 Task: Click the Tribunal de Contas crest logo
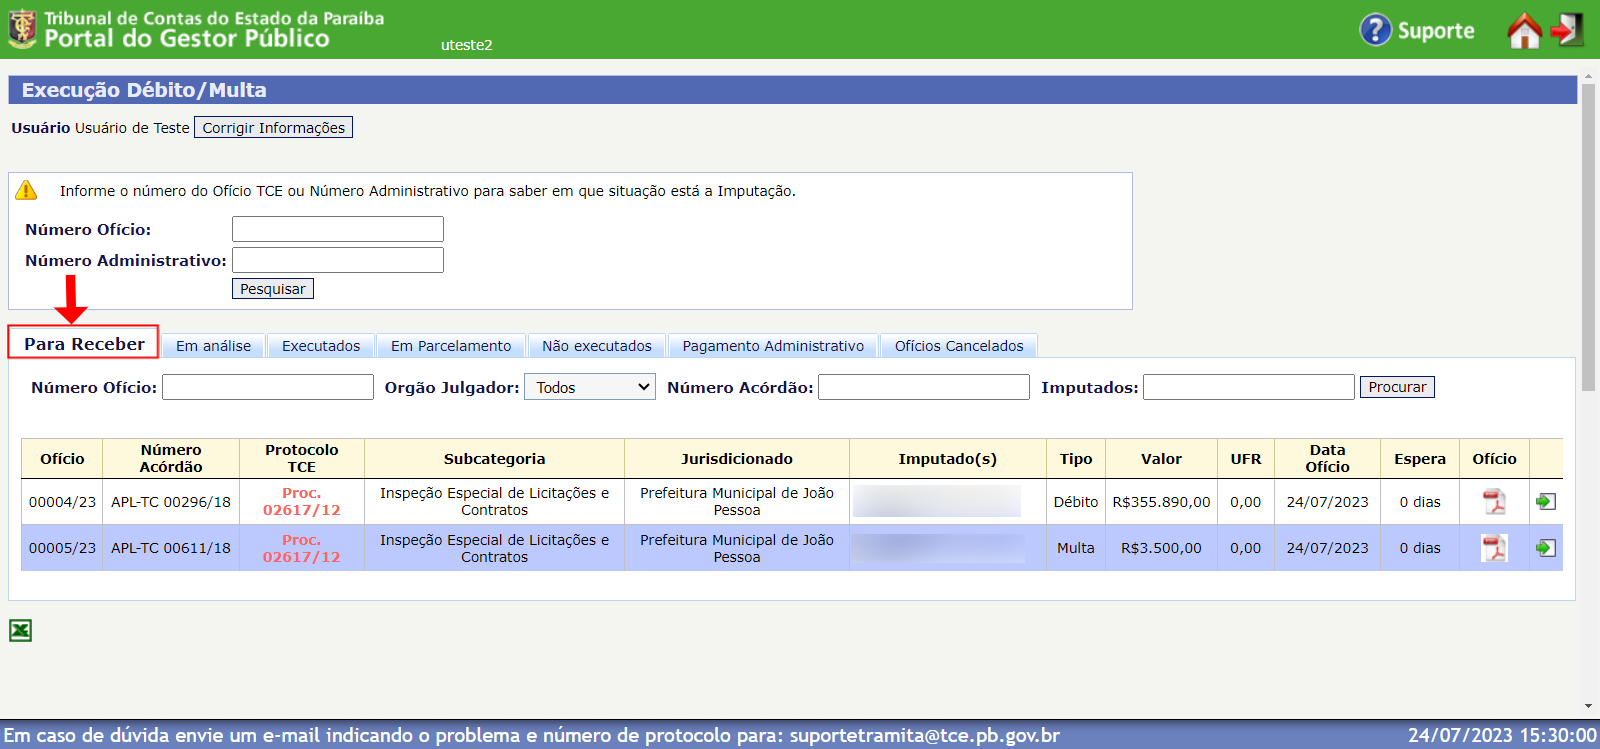click(22, 28)
